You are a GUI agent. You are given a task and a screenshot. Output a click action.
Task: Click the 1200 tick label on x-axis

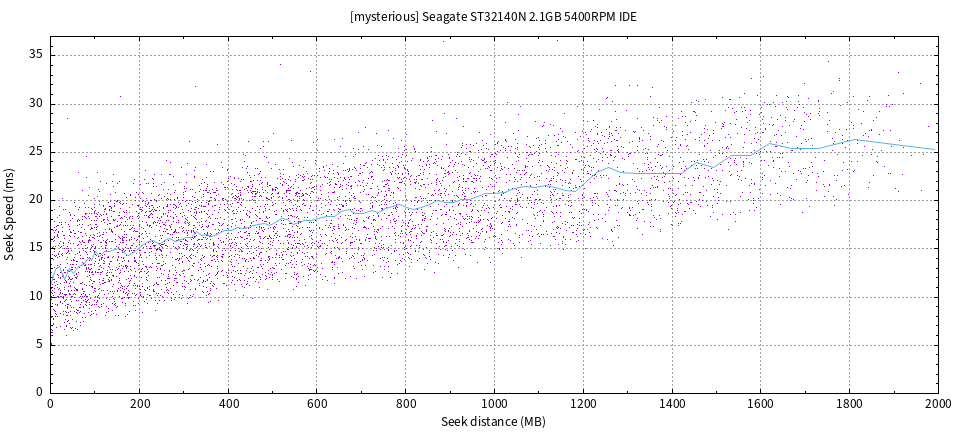pos(583,403)
